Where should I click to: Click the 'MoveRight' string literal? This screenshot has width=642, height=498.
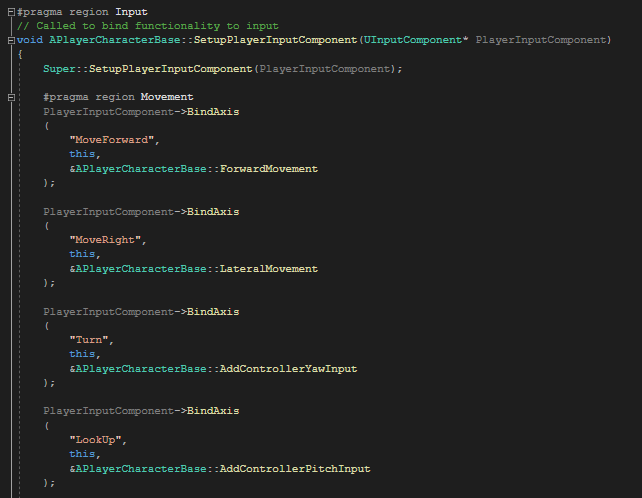coord(108,240)
